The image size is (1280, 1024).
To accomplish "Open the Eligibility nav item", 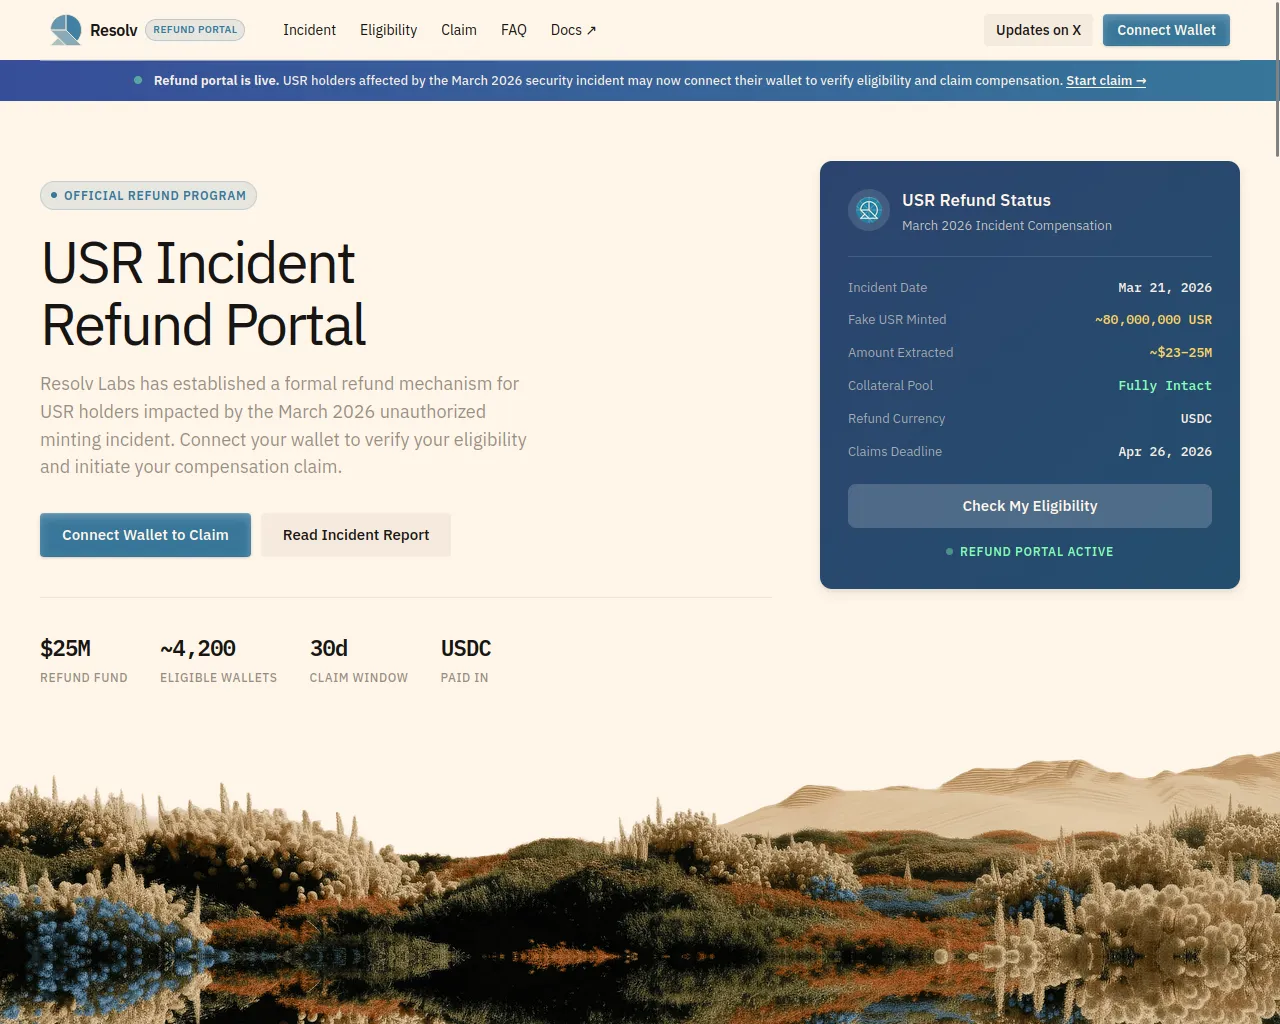I will (388, 30).
